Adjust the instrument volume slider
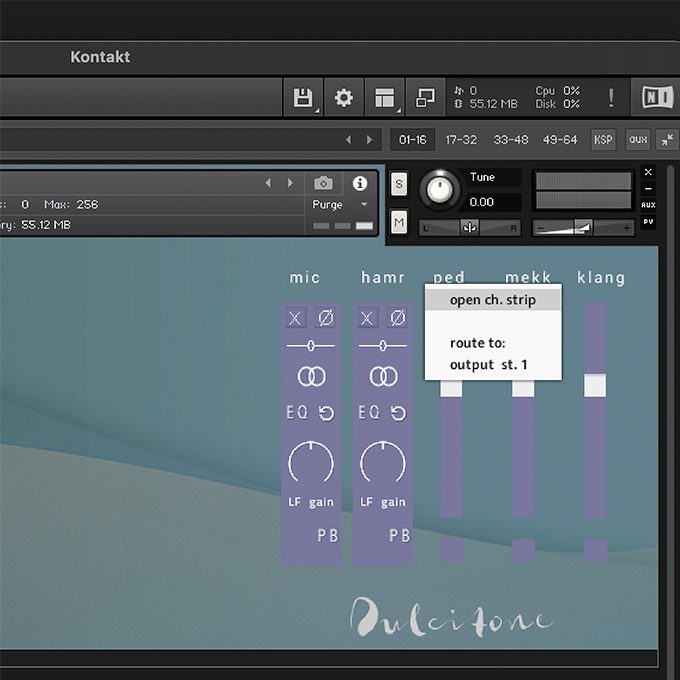Viewport: 680px width, 680px height. click(583, 227)
